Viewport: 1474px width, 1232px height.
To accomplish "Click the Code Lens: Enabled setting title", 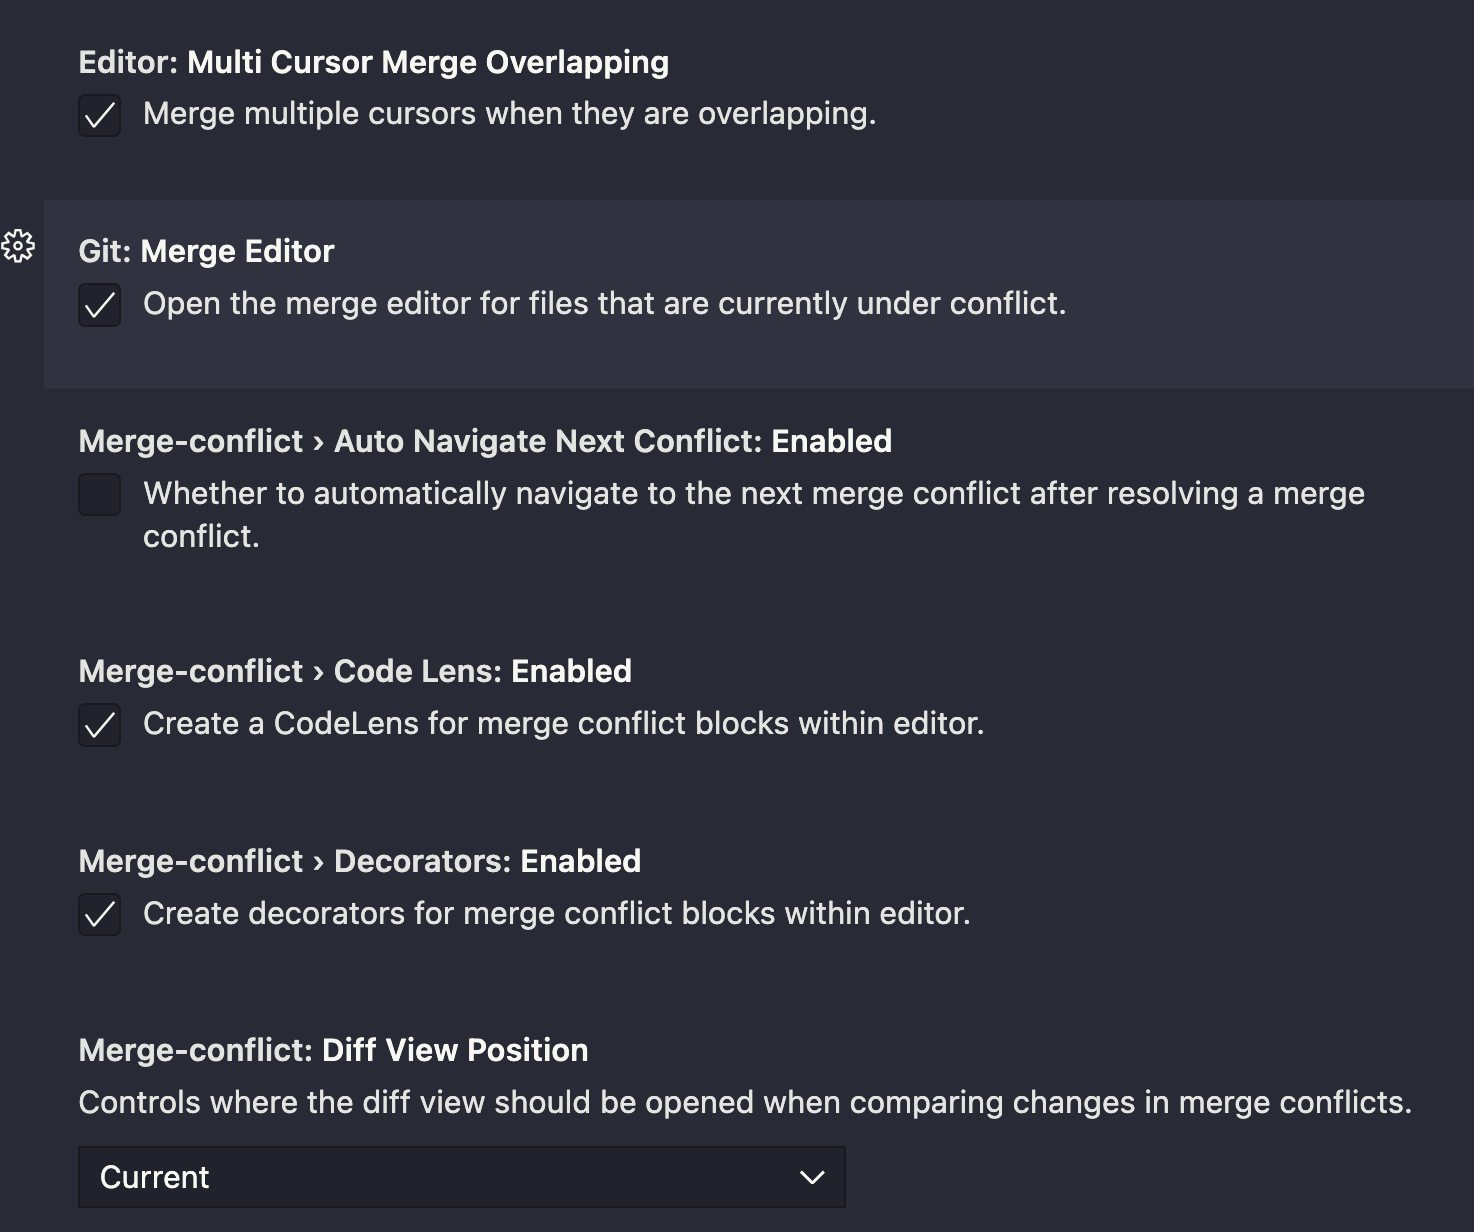I will coord(355,671).
